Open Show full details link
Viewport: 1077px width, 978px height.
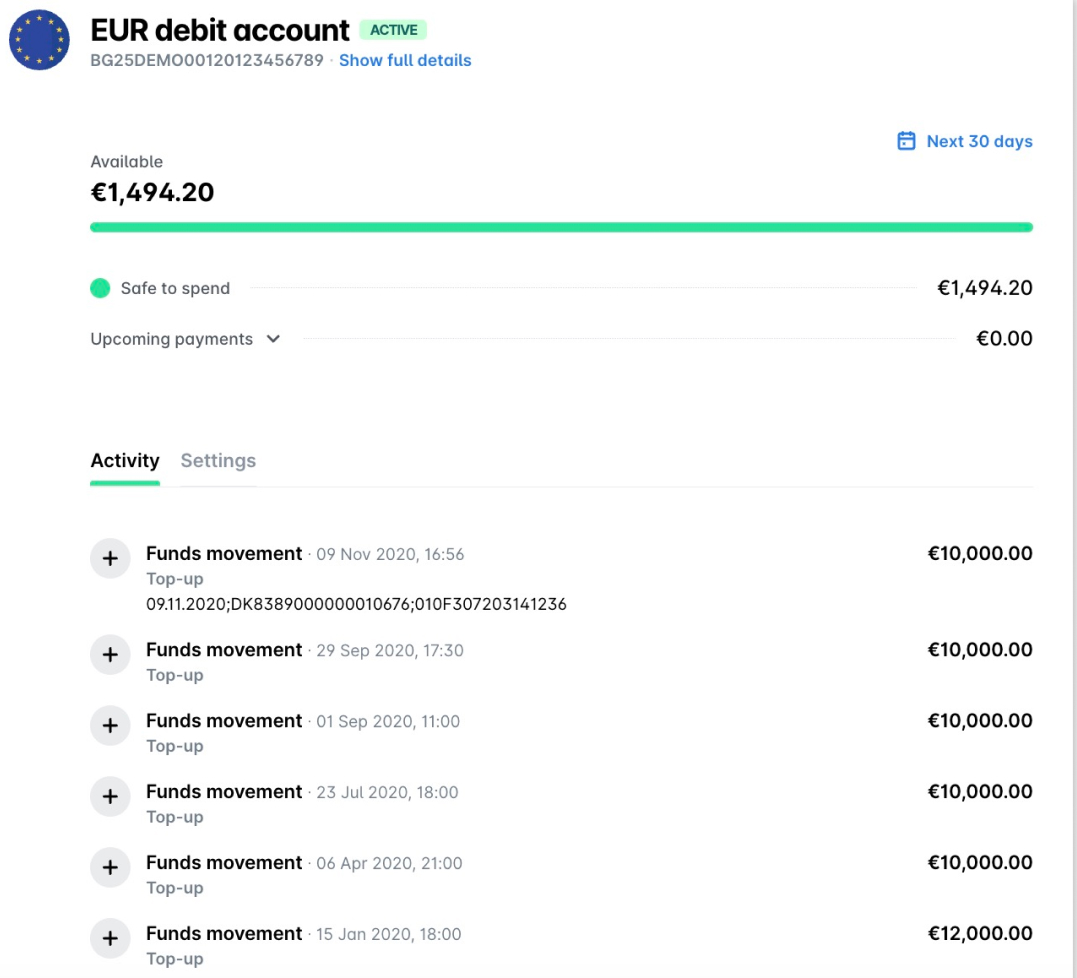pyautogui.click(x=404, y=60)
